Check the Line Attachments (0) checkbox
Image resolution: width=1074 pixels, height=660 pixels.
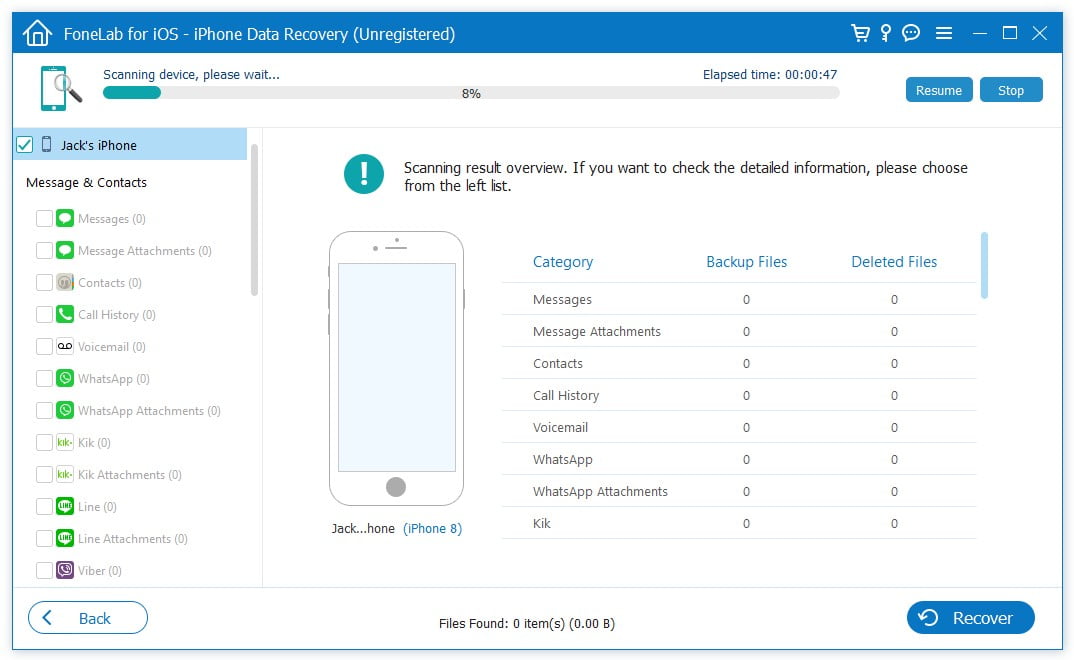(x=45, y=538)
